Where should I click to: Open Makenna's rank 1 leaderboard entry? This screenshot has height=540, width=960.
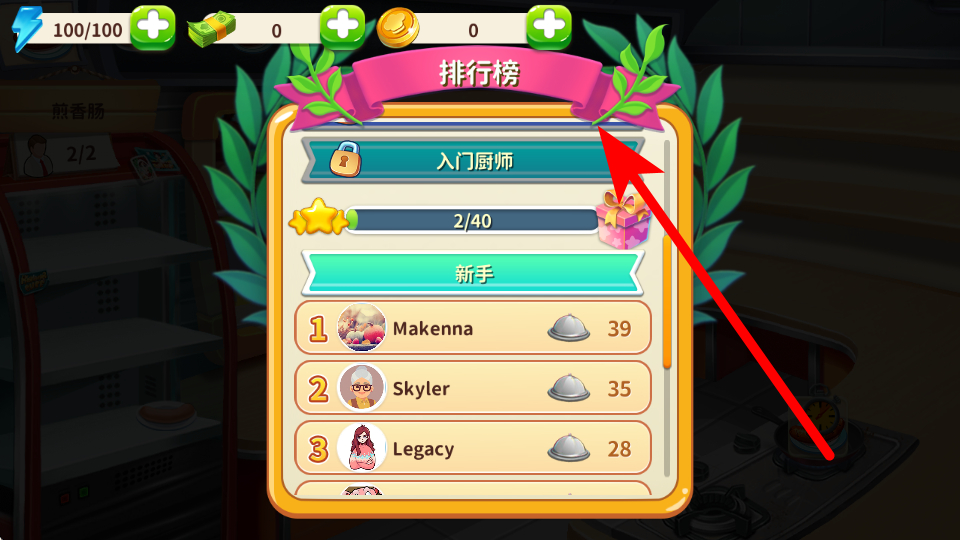coord(473,328)
